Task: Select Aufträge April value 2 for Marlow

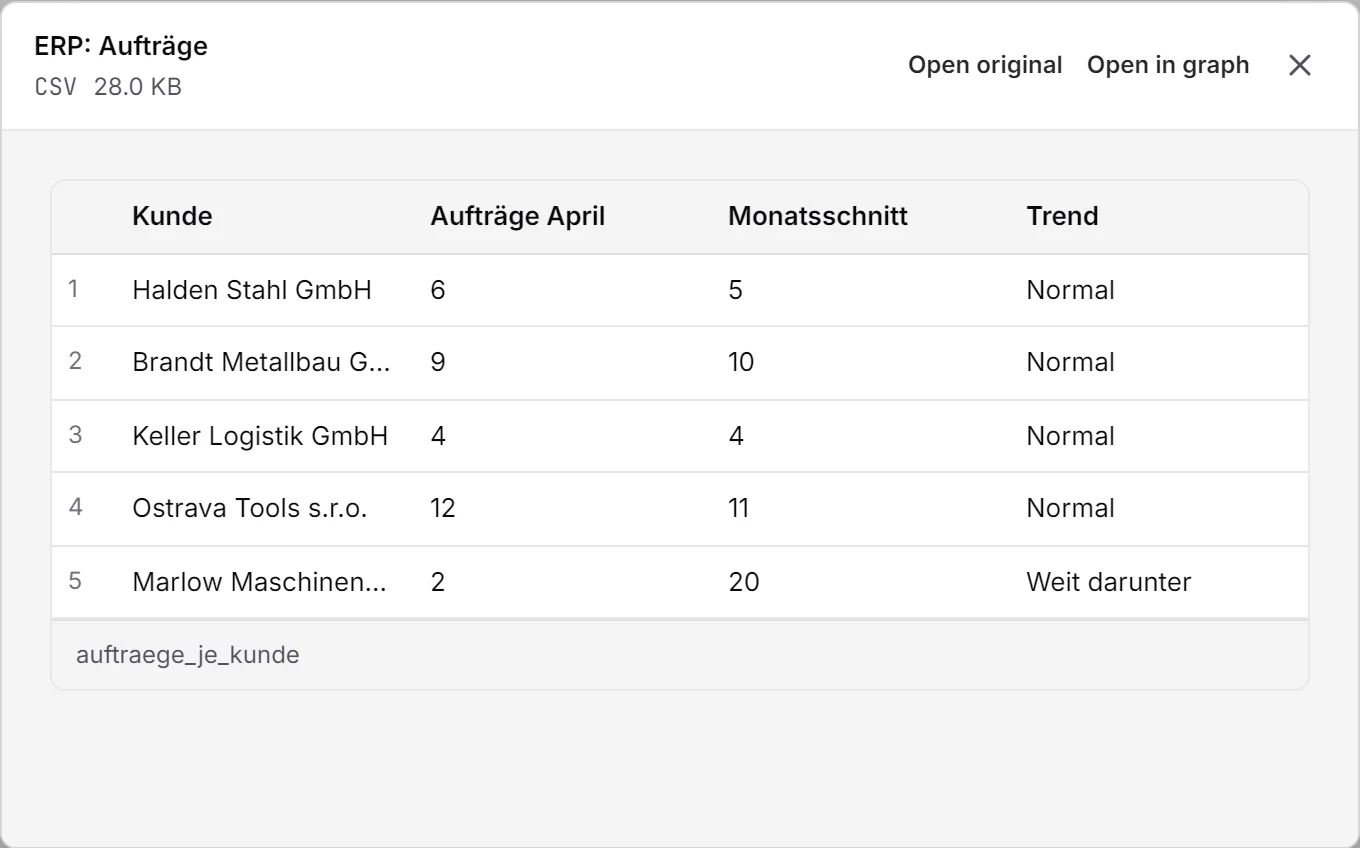Action: pyautogui.click(x=438, y=582)
